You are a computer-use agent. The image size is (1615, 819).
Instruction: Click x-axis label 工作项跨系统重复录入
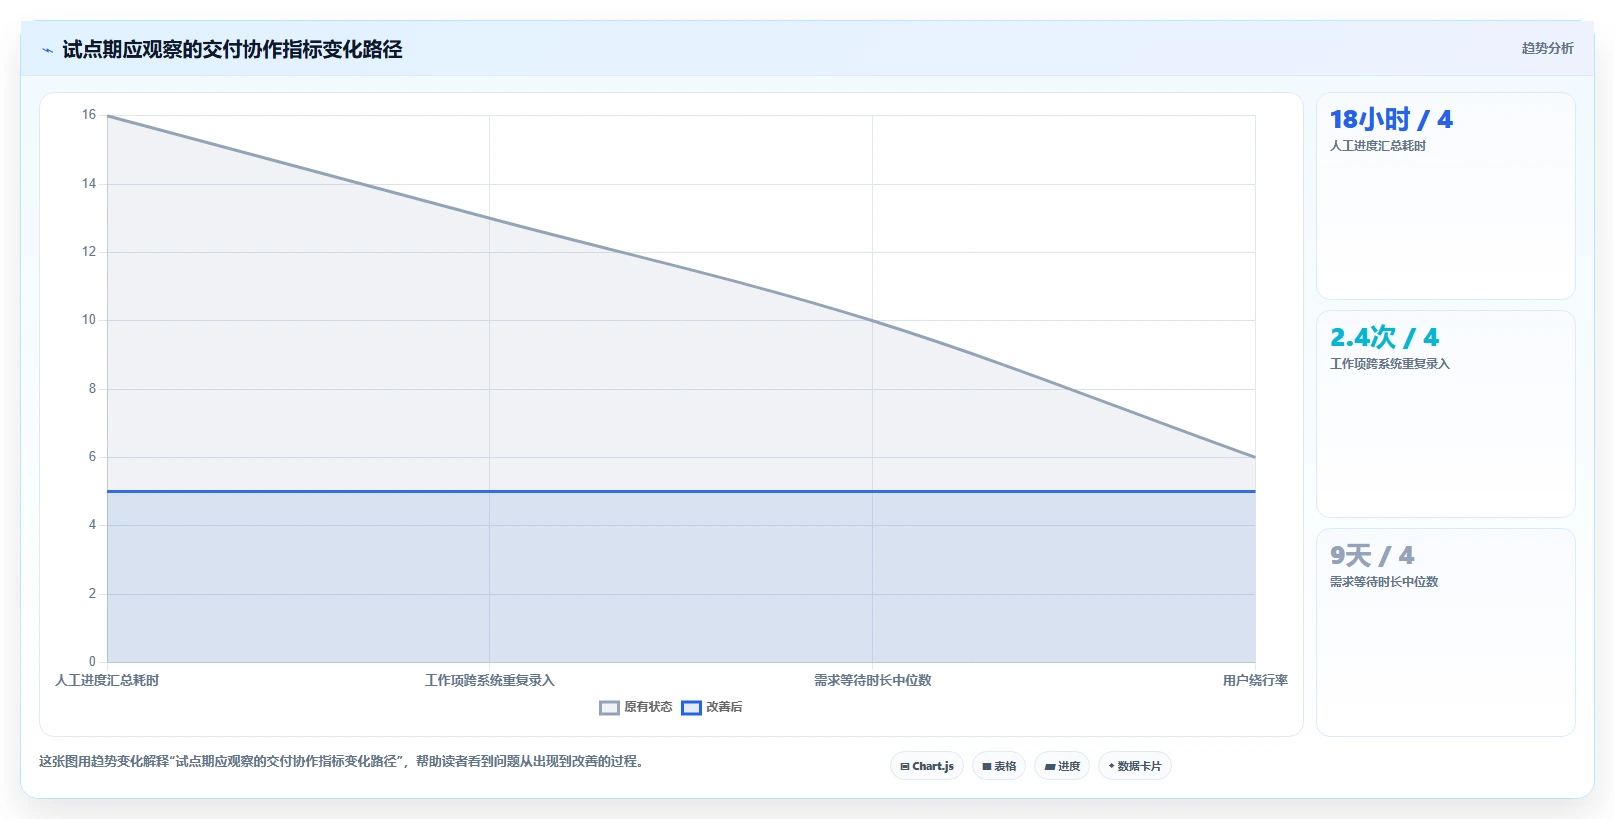pyautogui.click(x=489, y=680)
